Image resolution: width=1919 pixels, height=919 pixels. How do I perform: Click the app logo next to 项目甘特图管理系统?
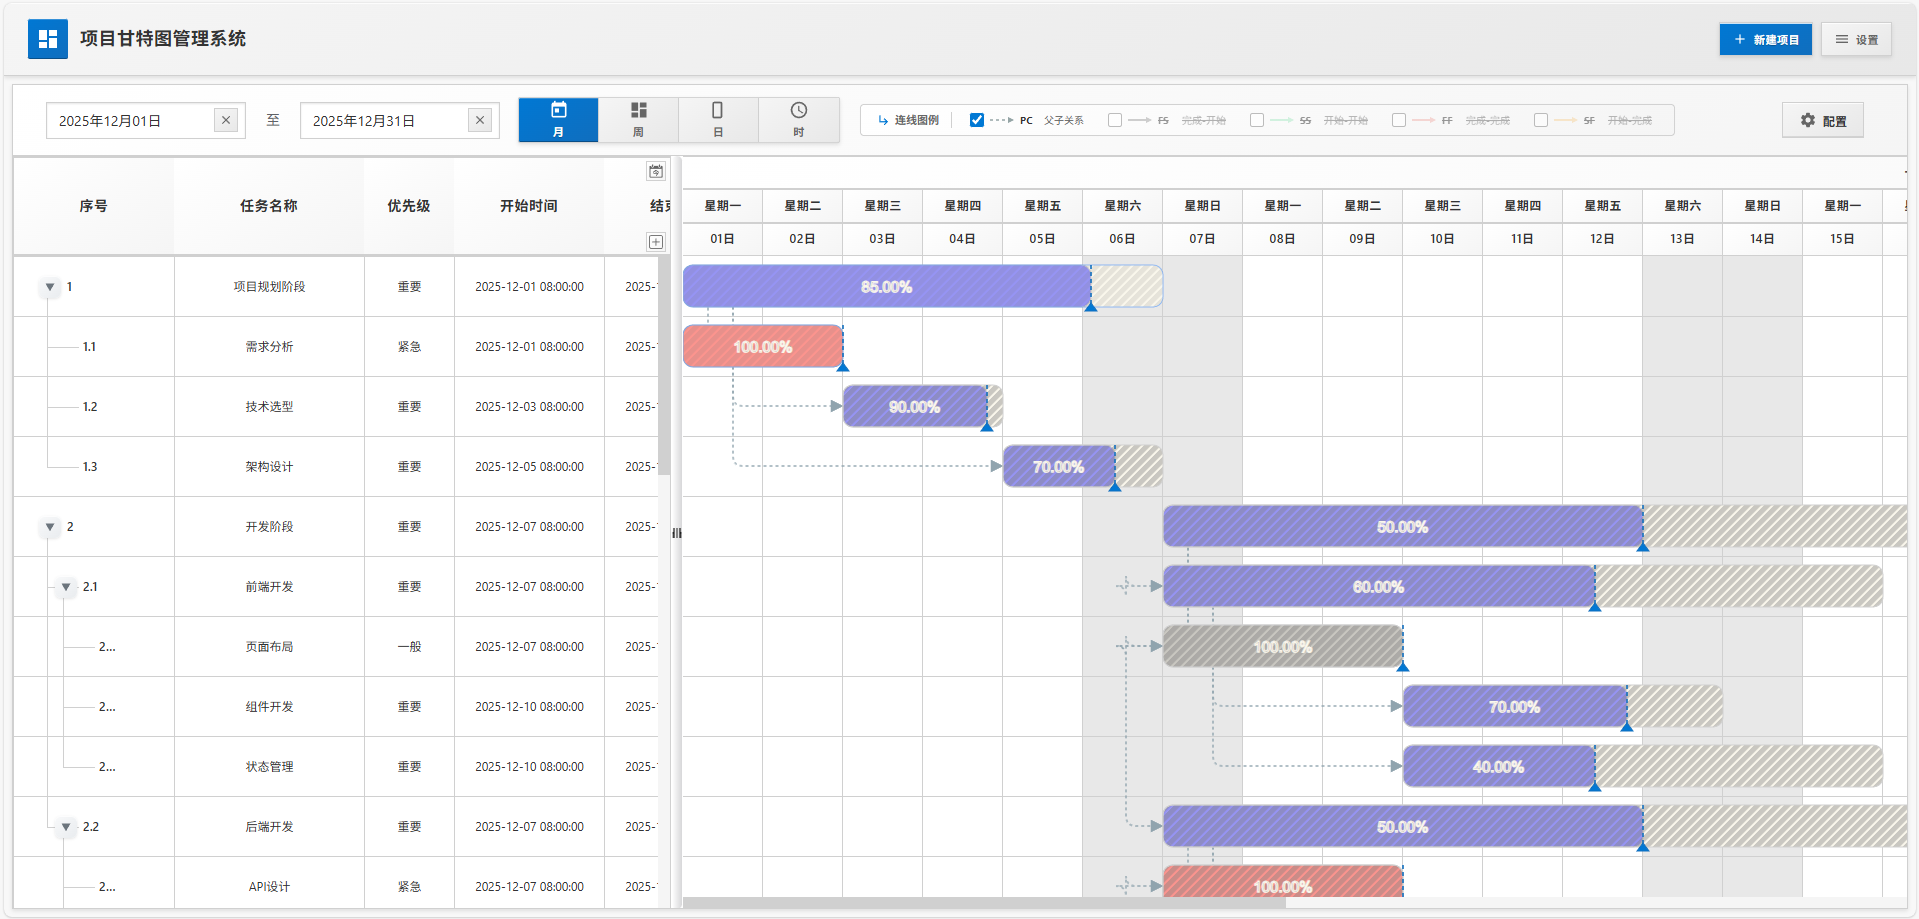pos(48,39)
